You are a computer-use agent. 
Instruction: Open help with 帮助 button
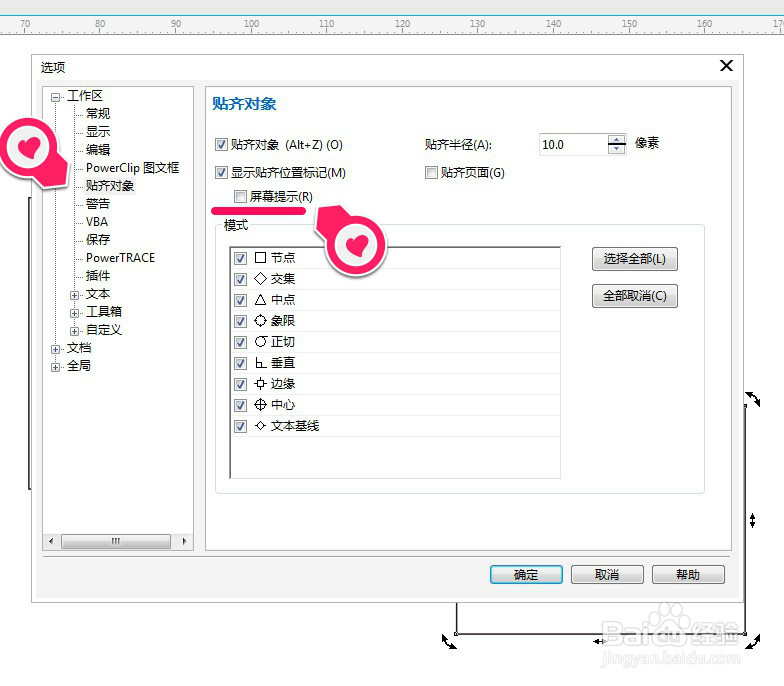[x=688, y=574]
